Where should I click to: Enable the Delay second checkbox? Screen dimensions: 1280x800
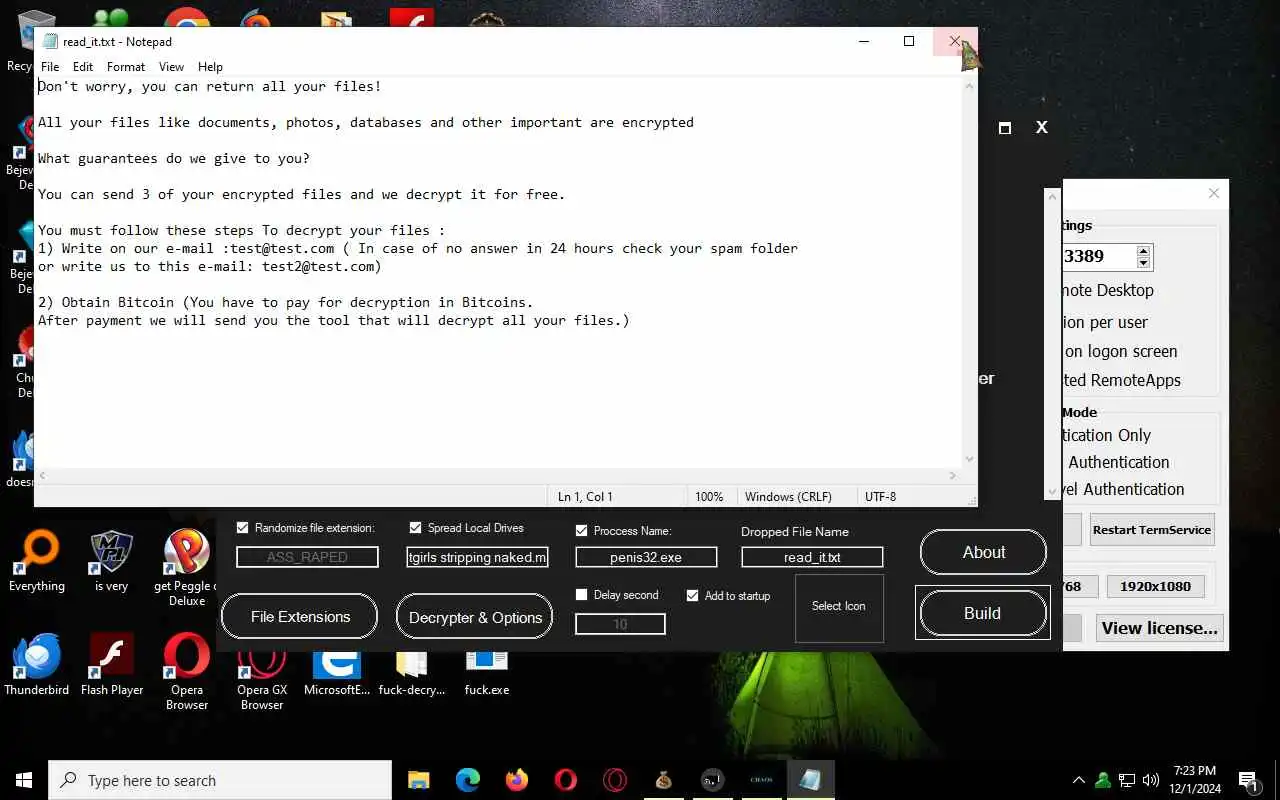tap(581, 595)
